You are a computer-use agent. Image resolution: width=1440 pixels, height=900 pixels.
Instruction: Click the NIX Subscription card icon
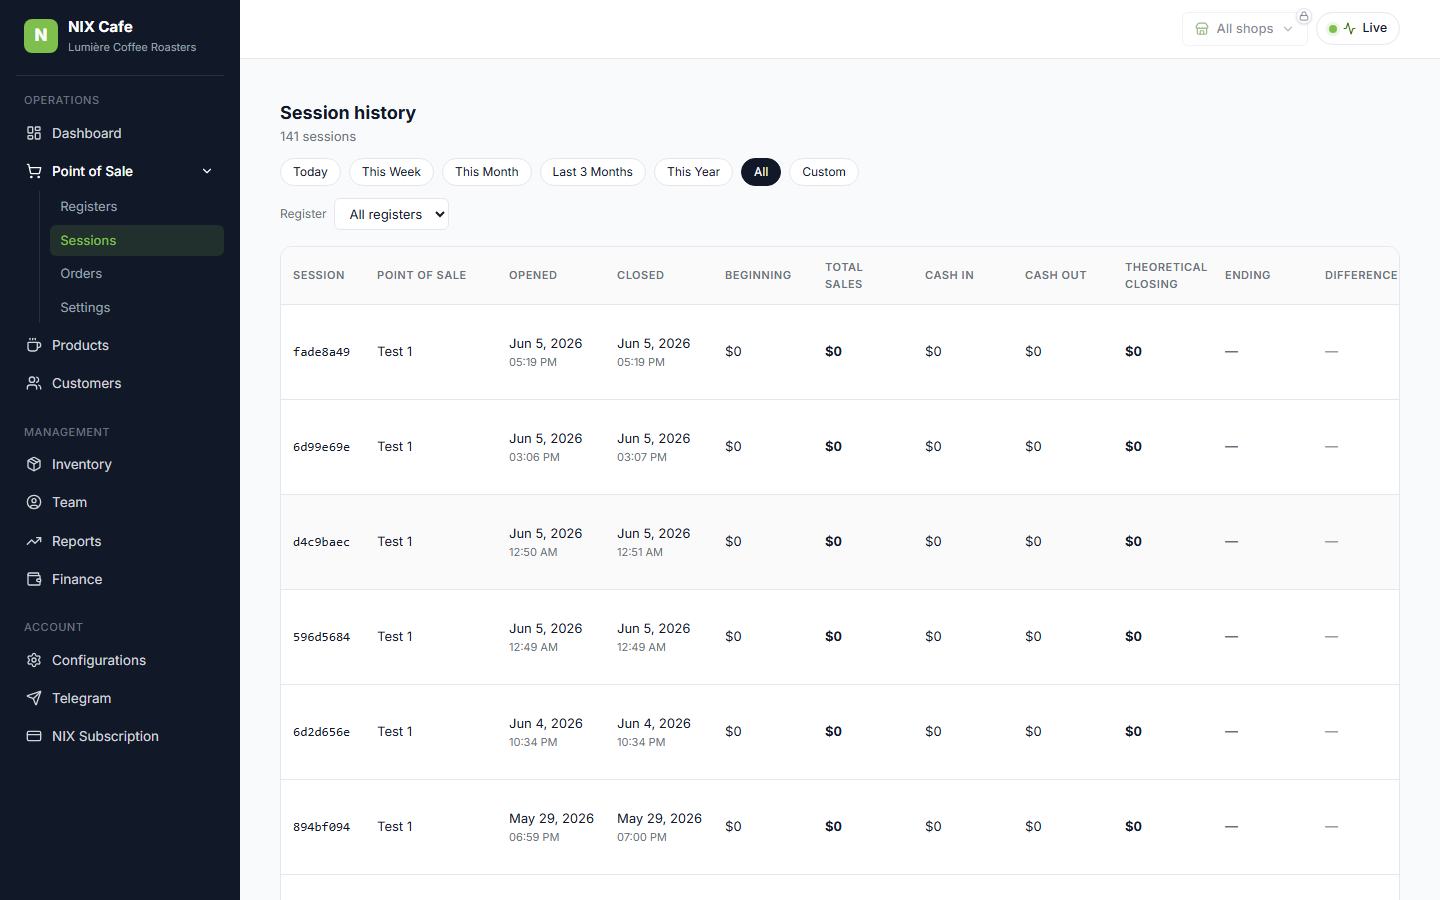pos(34,736)
